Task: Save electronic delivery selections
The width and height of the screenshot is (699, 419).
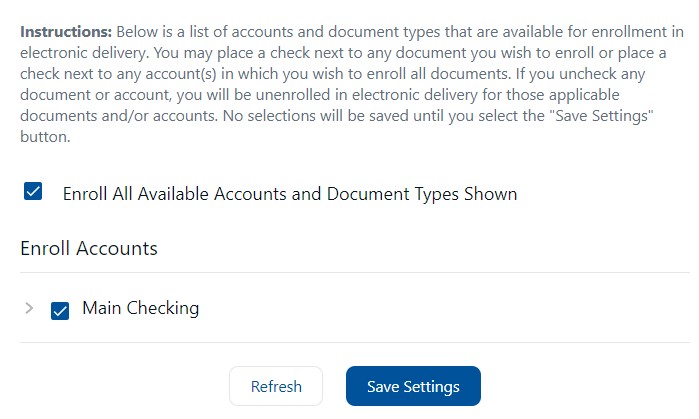Action: point(413,386)
